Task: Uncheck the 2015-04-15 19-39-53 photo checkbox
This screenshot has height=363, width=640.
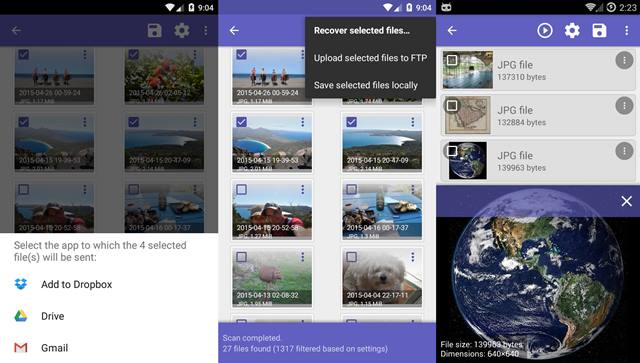Action: (241, 122)
